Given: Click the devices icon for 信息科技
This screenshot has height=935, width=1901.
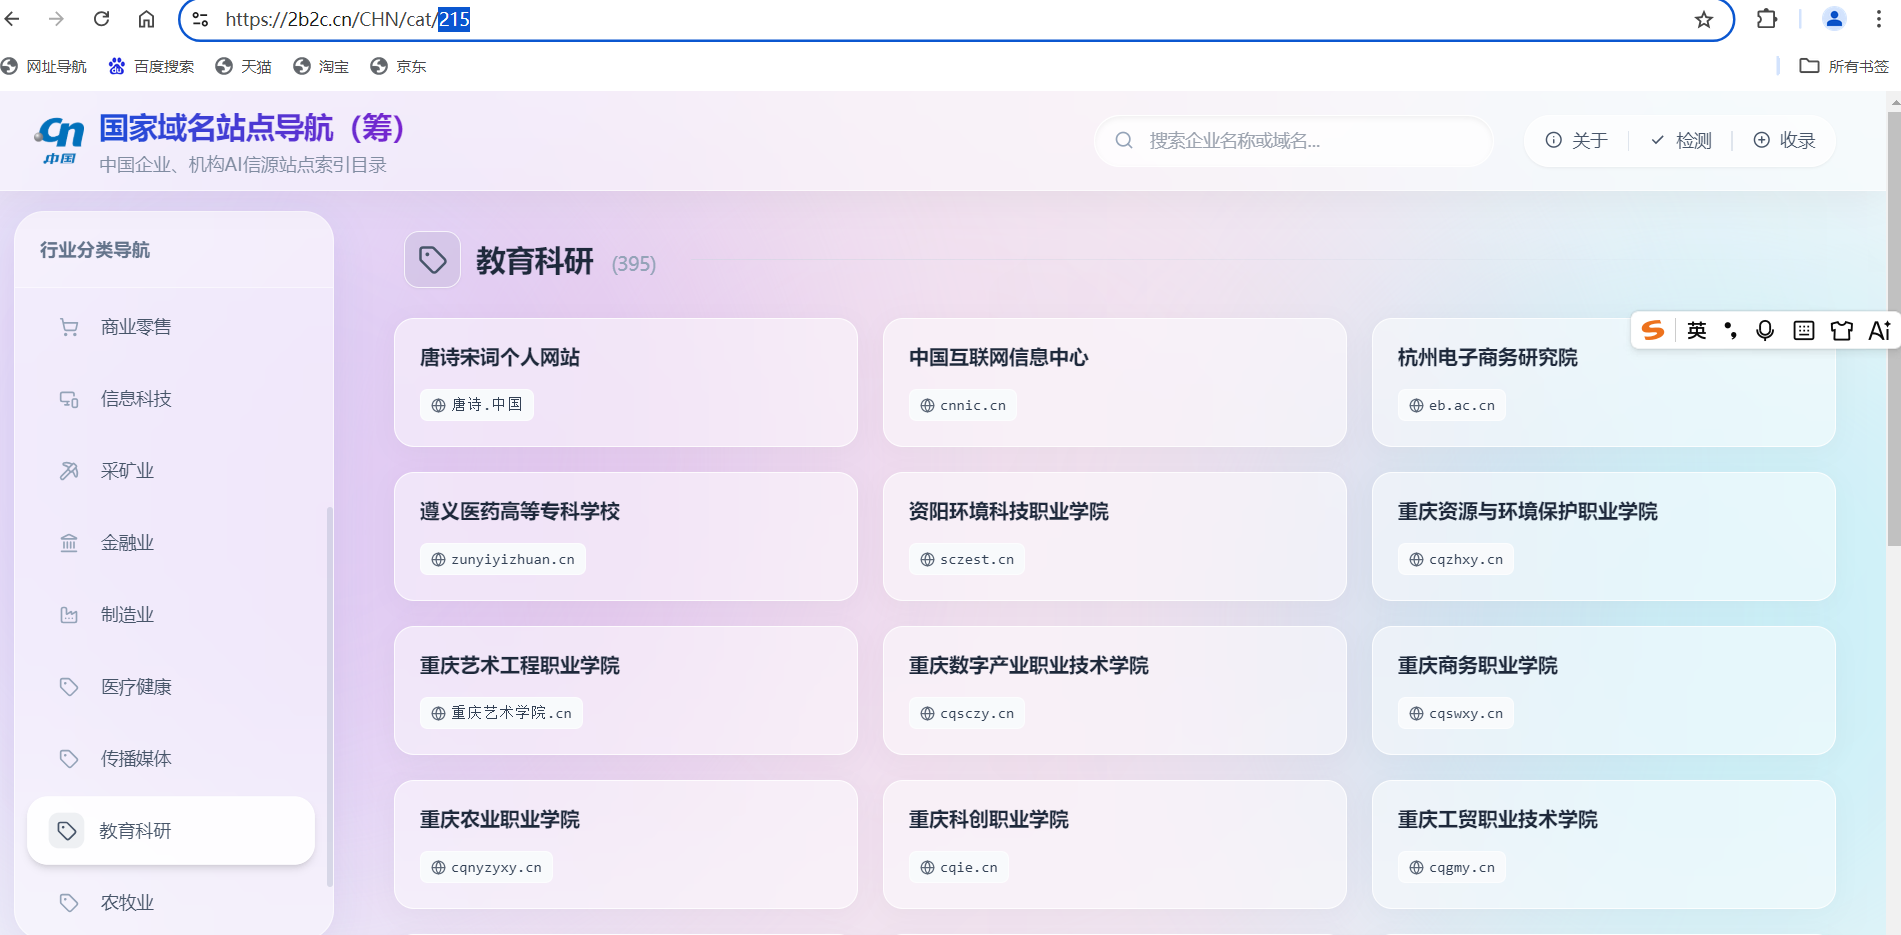Looking at the screenshot, I should tap(69, 399).
